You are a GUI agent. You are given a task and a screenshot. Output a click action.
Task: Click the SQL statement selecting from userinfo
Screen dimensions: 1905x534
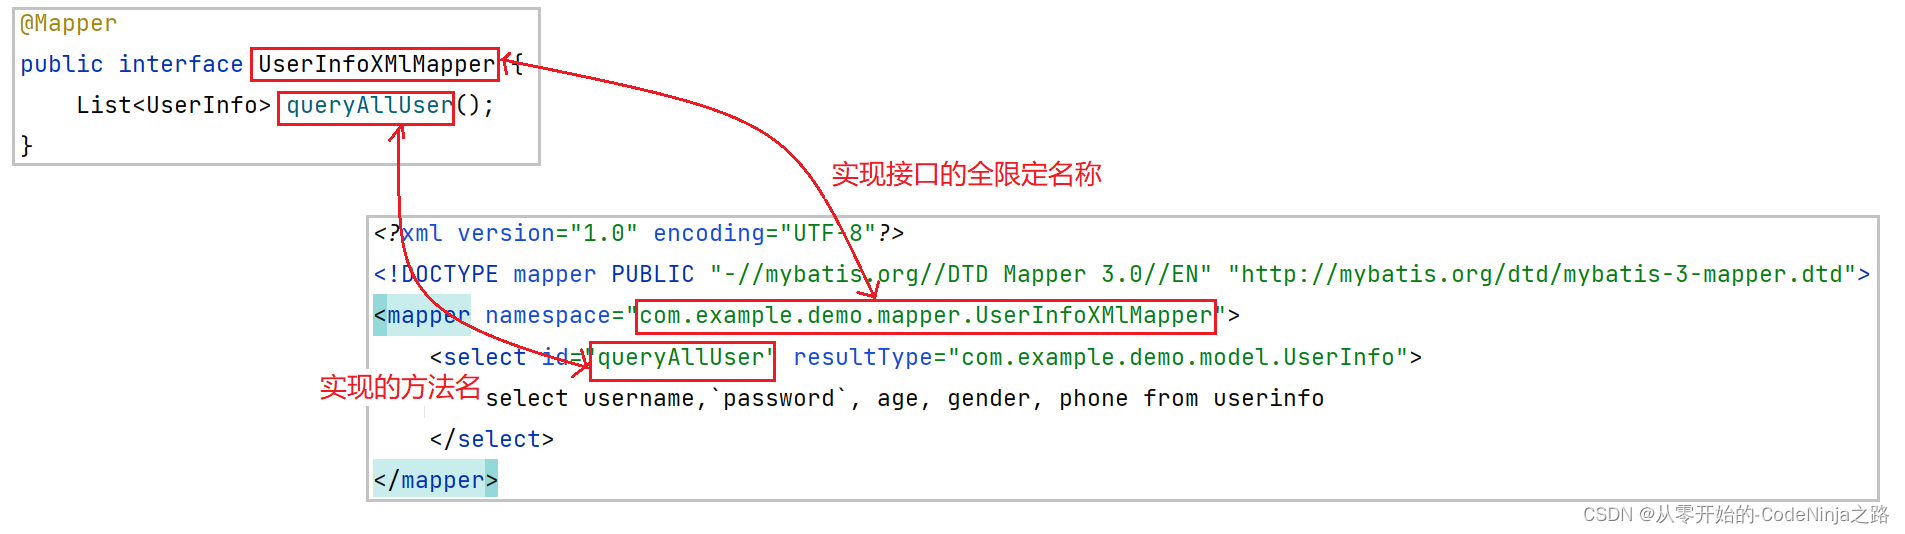(x=904, y=399)
